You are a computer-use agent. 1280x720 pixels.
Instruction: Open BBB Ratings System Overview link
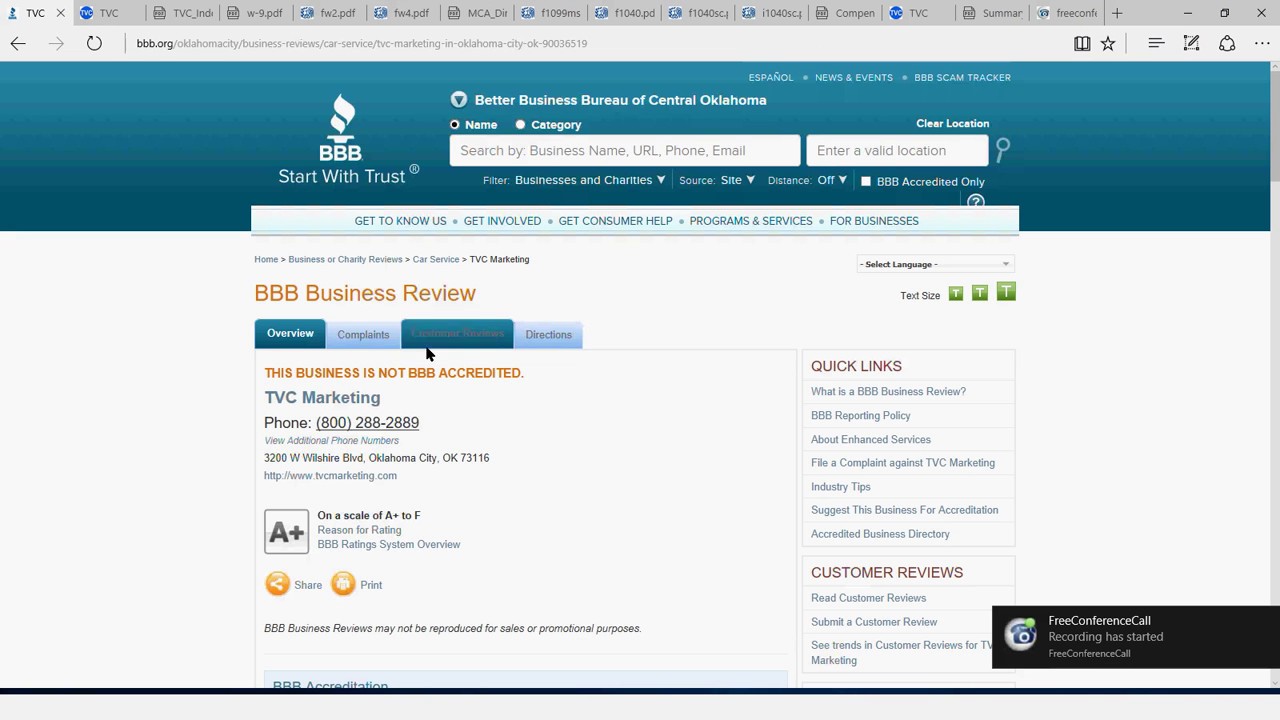click(x=389, y=544)
